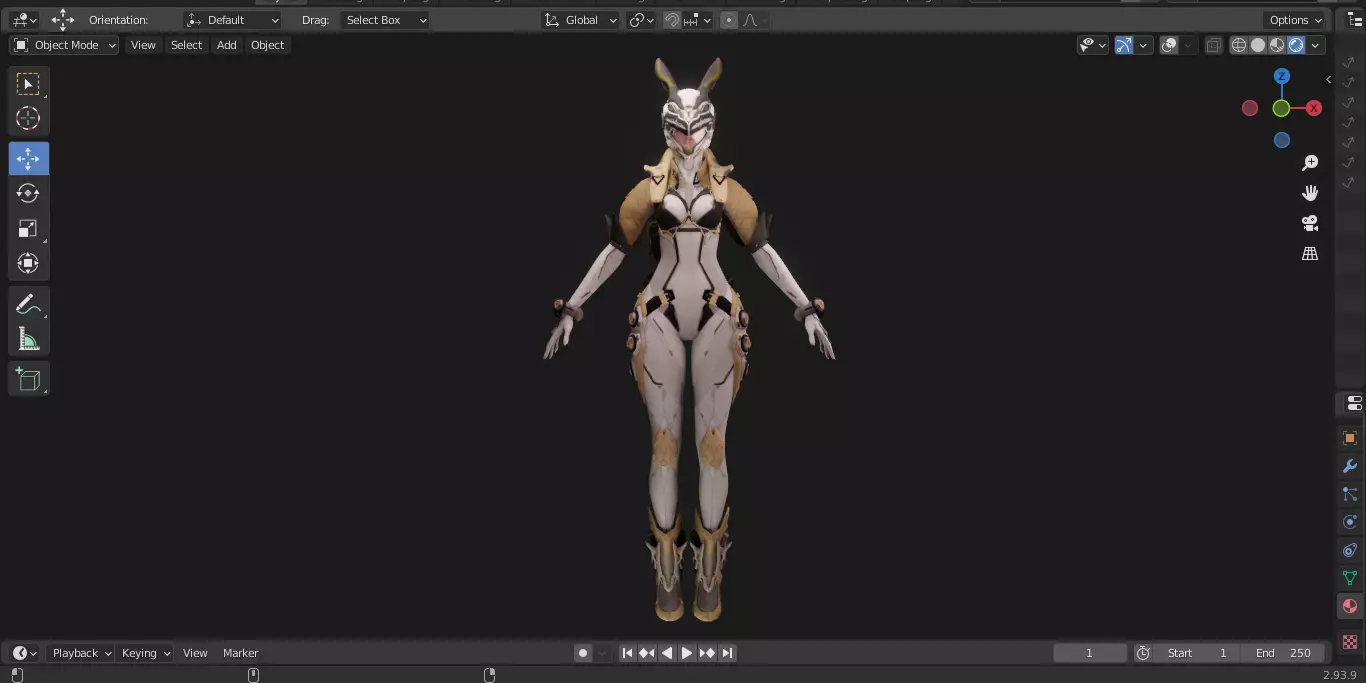
Task: Select the Select Box tool
Action: [28, 84]
